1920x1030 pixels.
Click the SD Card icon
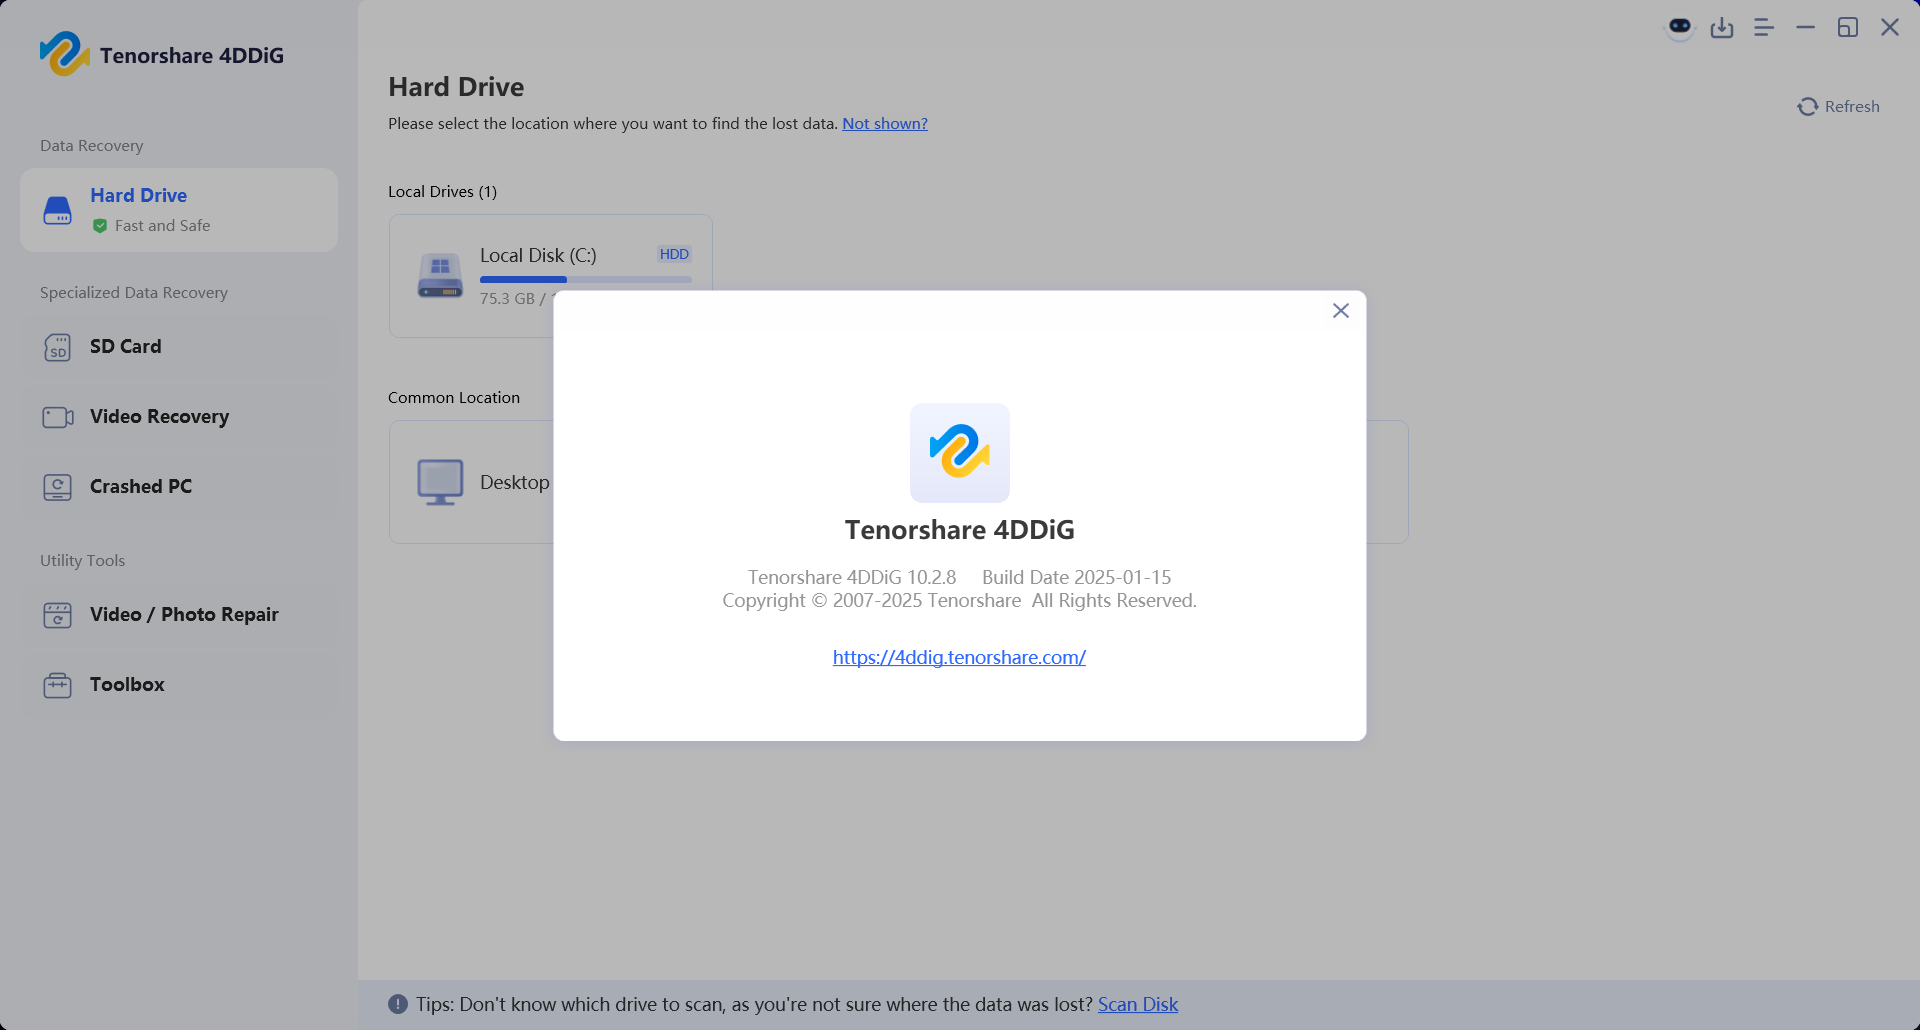pyautogui.click(x=58, y=347)
